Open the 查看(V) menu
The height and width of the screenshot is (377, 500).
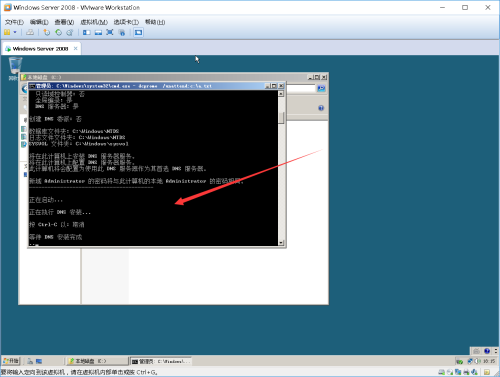(x=64, y=22)
